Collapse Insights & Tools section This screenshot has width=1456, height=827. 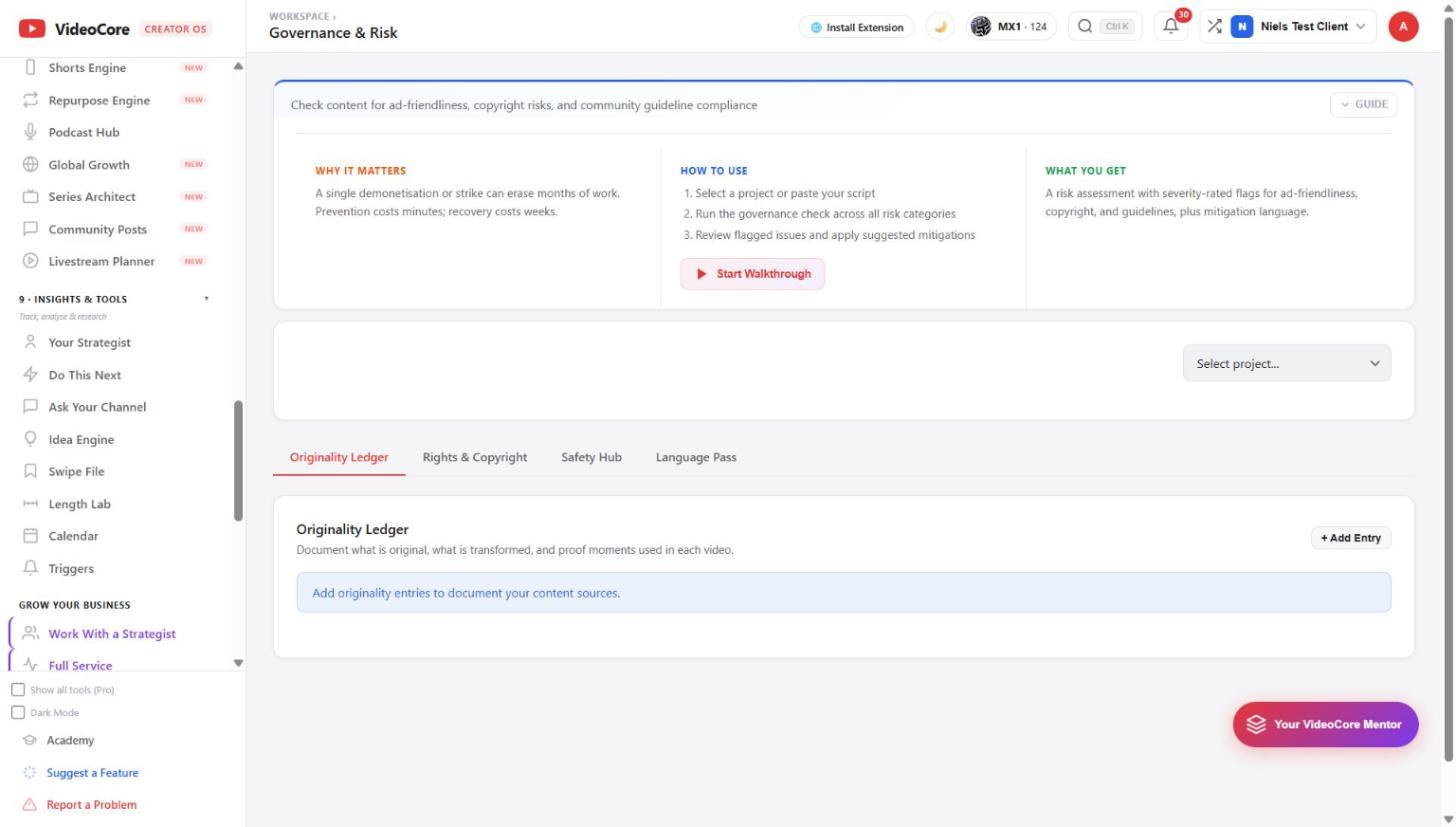207,299
